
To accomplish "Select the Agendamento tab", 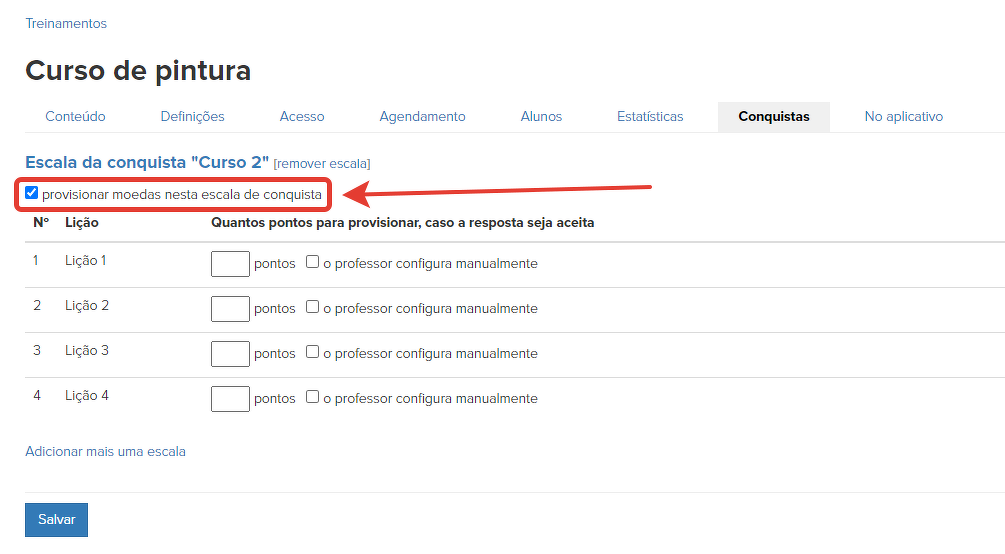I will point(422,117).
